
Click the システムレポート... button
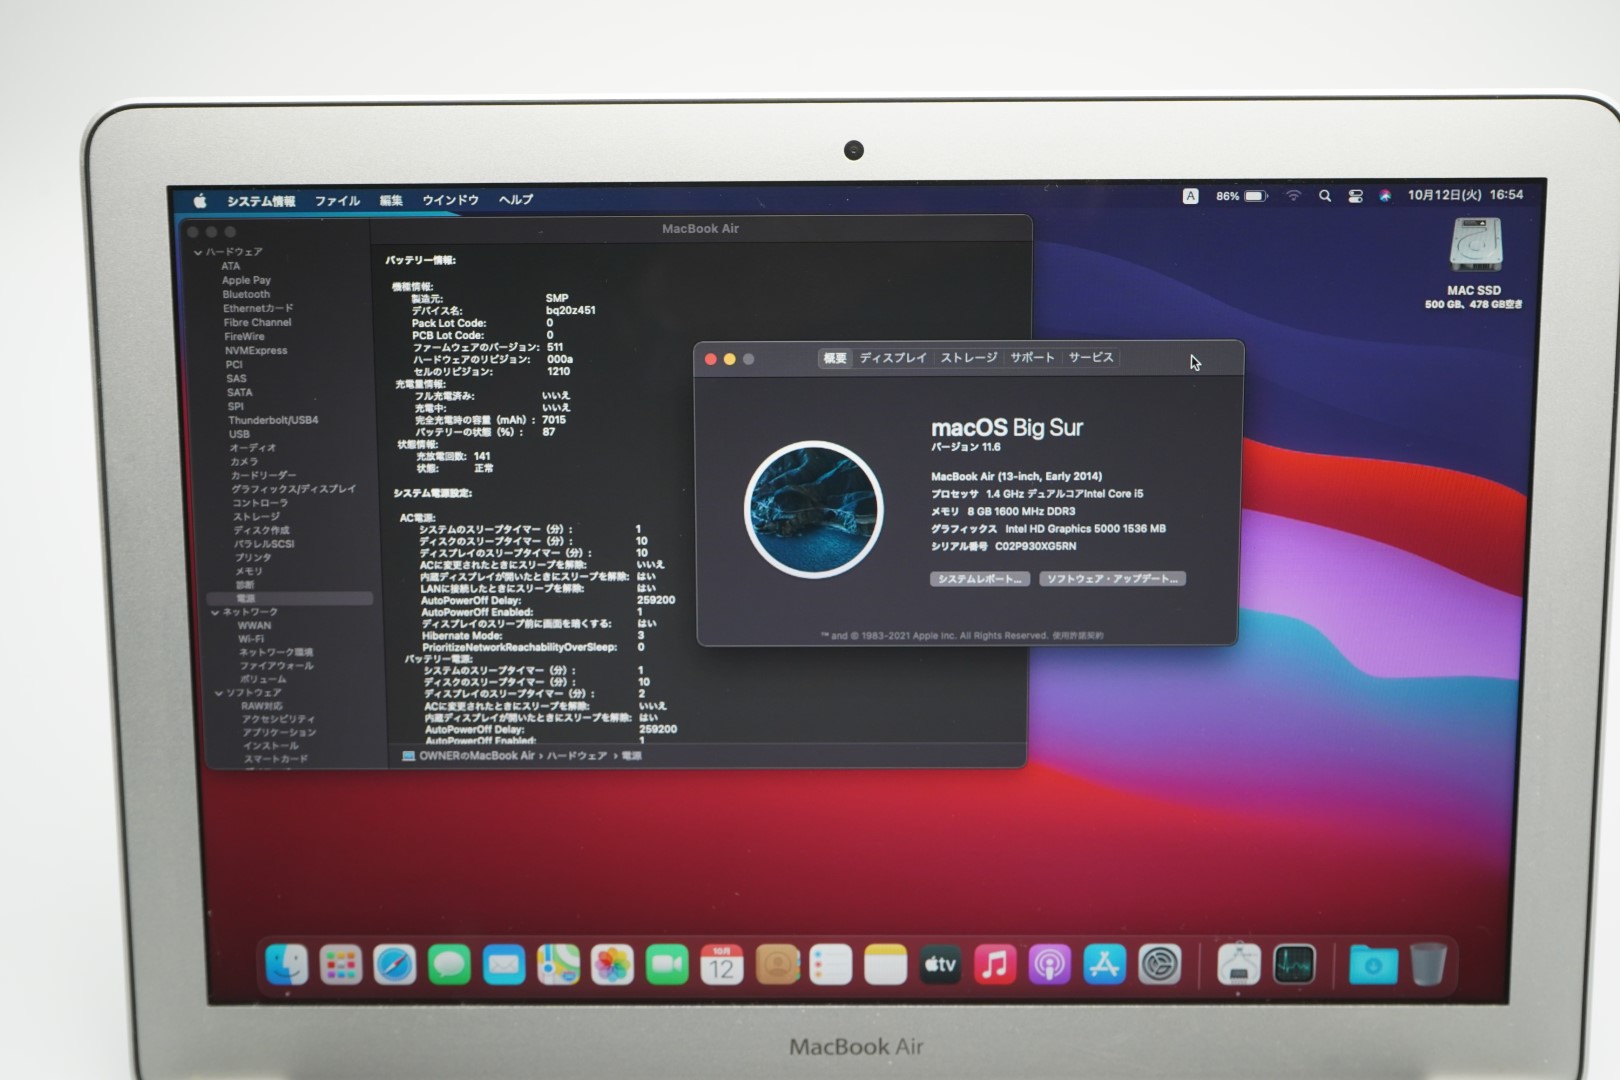pyautogui.click(x=980, y=579)
